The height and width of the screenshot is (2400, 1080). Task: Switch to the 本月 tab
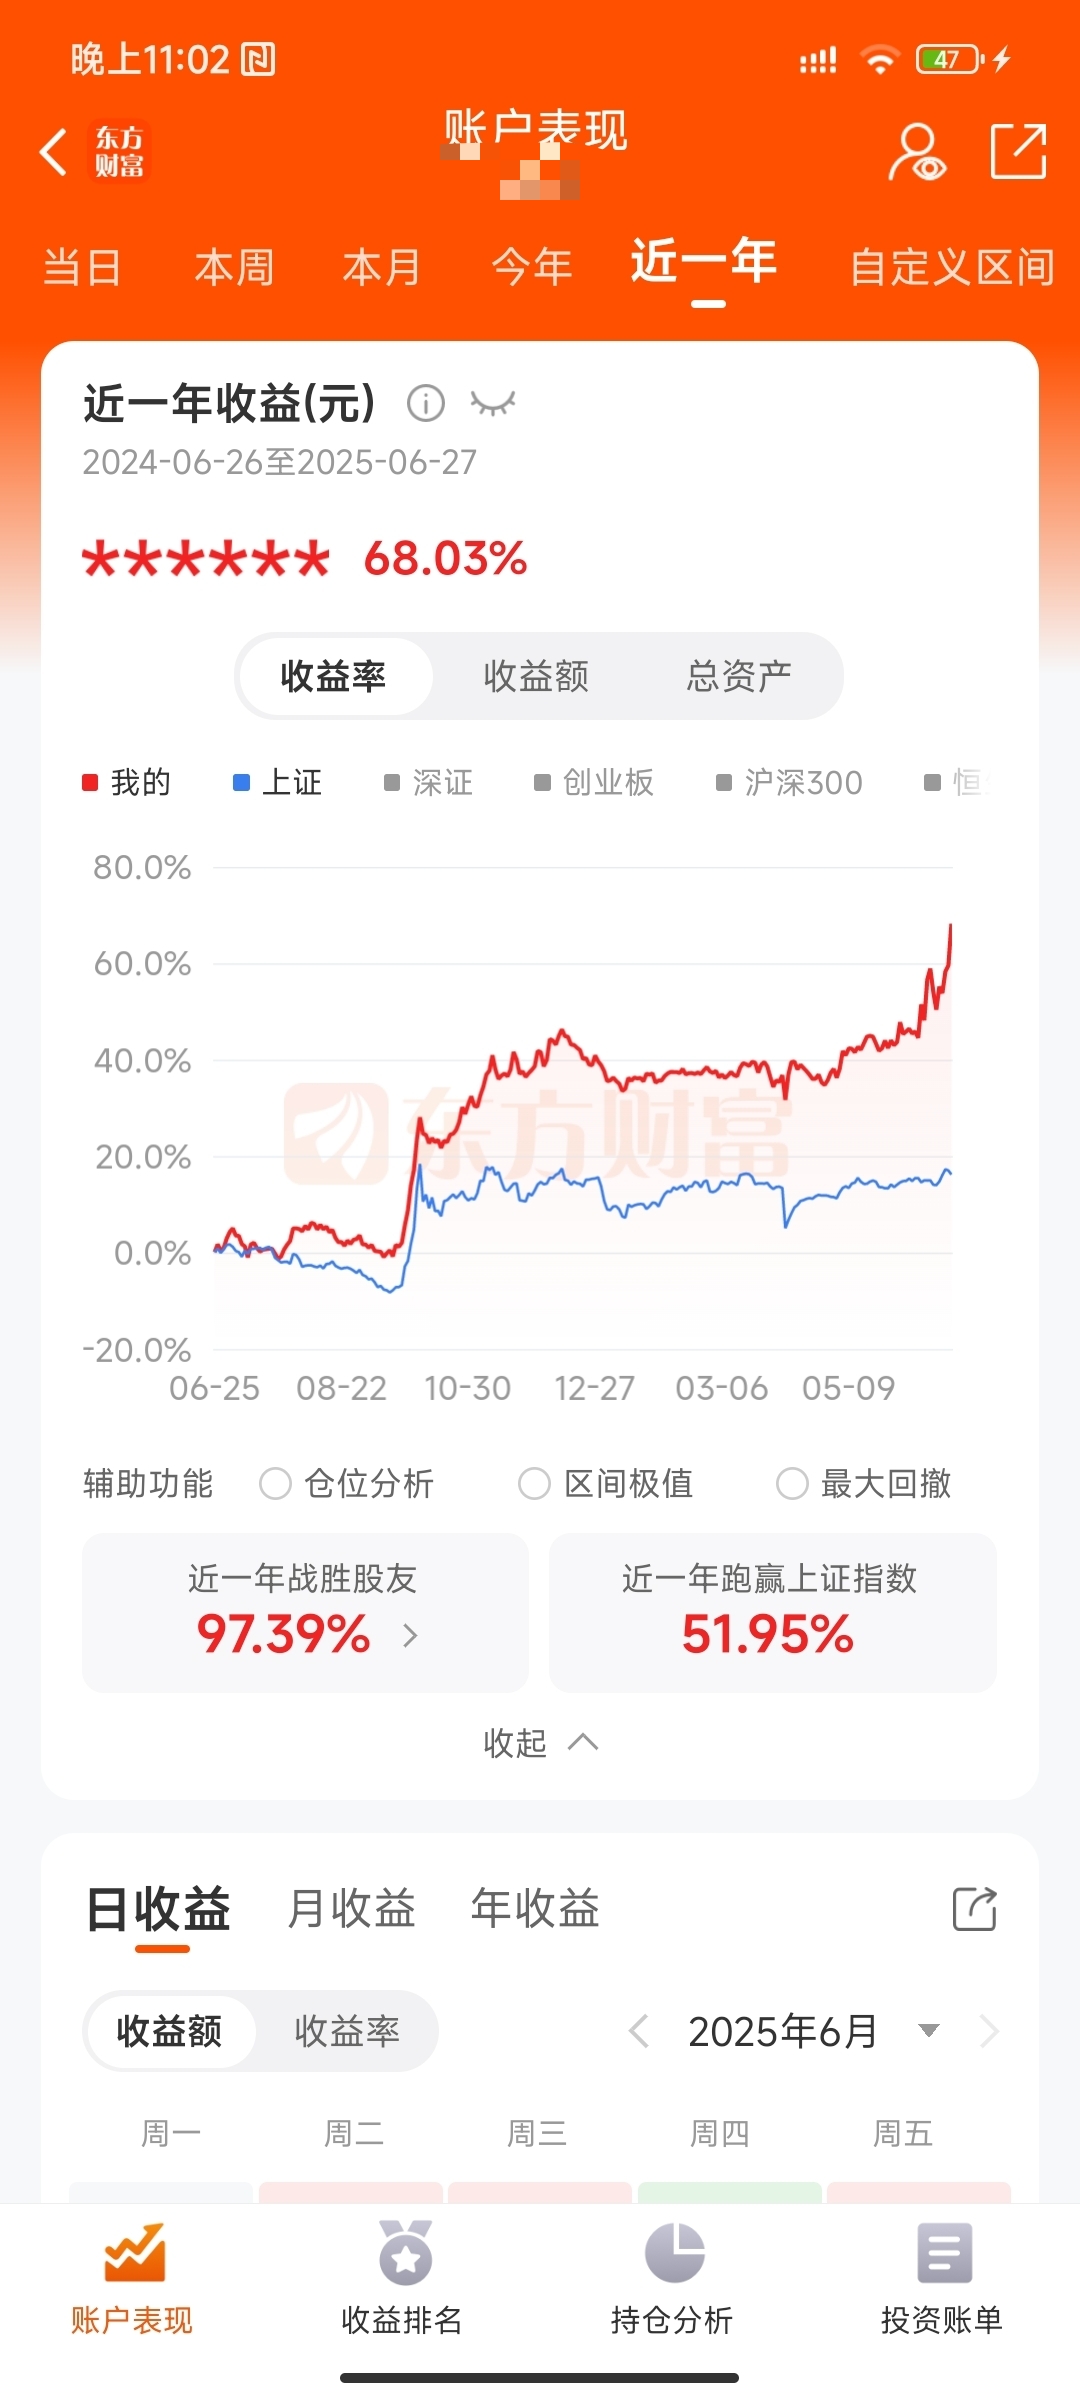pos(381,268)
